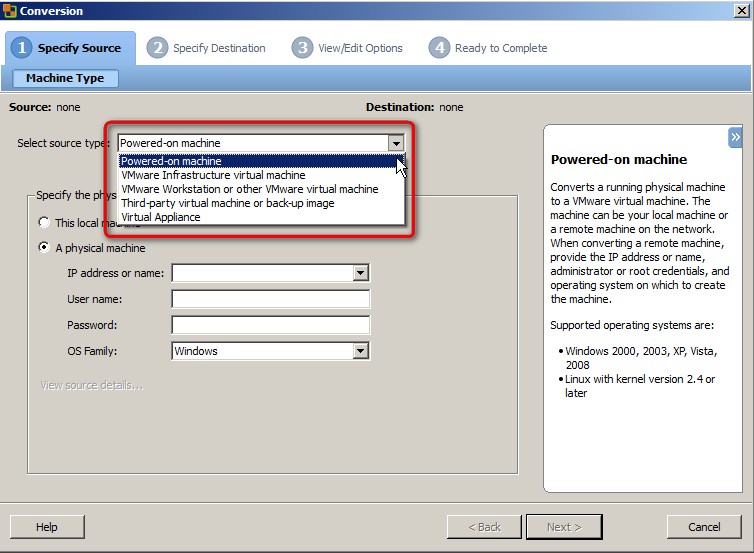The image size is (754, 553).
Task: Expand the IP address or name dropdown arrow
Action: click(360, 273)
